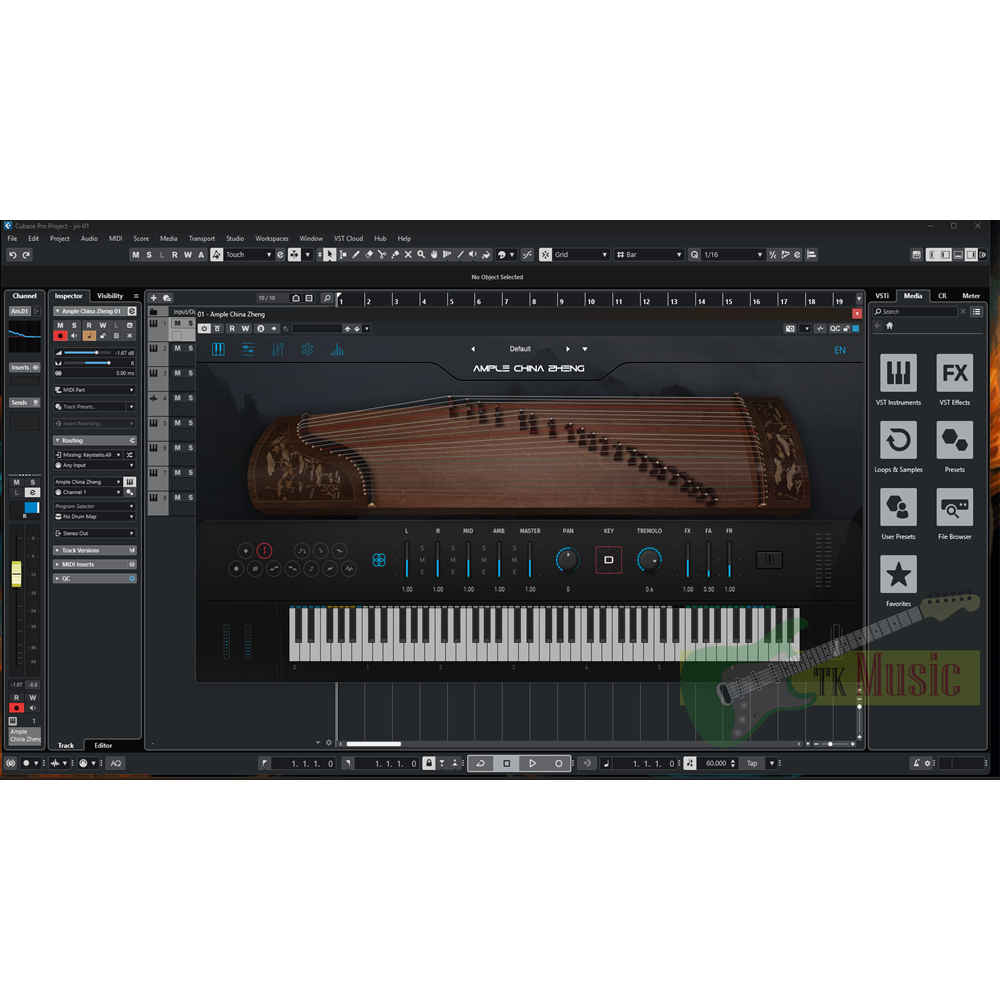
Task: Mute track 2 in the track list
Action: coord(177,348)
